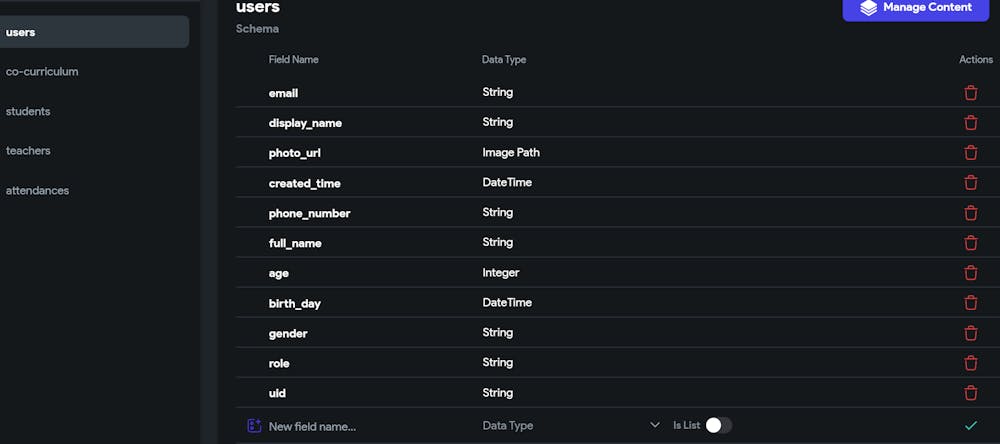Select the users collection in sidebar
The height and width of the screenshot is (444, 1000).
(94, 32)
